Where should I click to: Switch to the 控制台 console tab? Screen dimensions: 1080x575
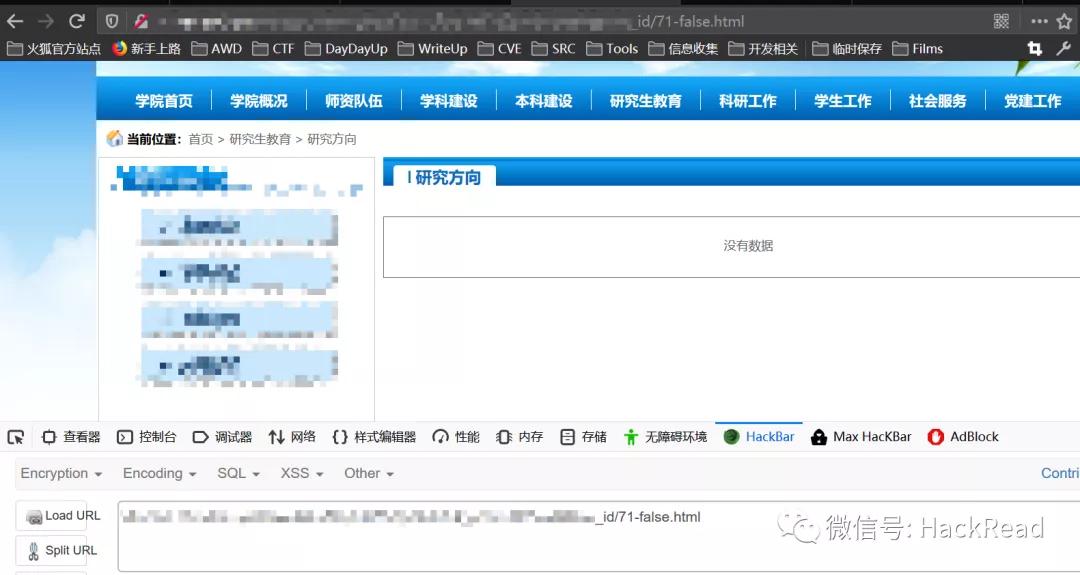point(147,437)
